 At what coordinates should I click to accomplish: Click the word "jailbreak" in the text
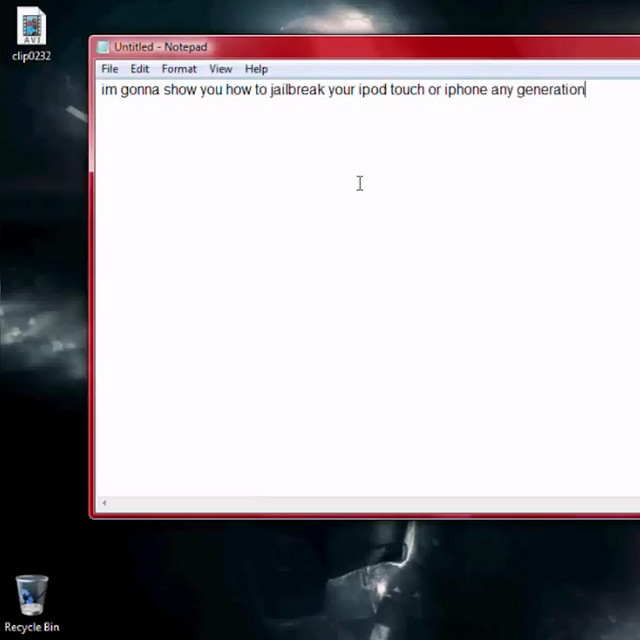pyautogui.click(x=297, y=90)
